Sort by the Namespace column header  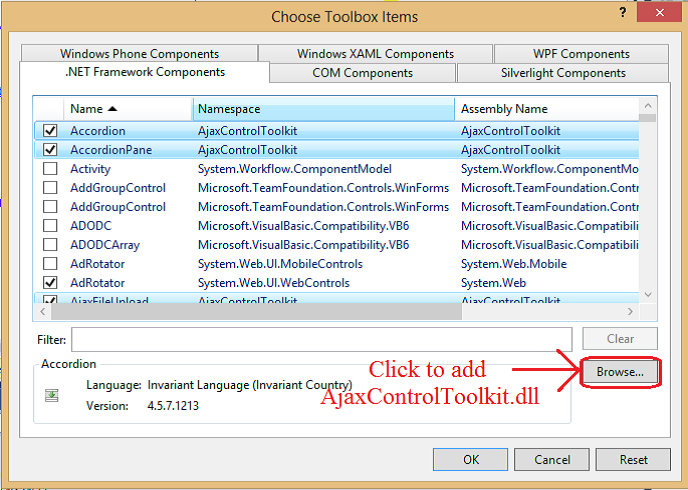(324, 109)
